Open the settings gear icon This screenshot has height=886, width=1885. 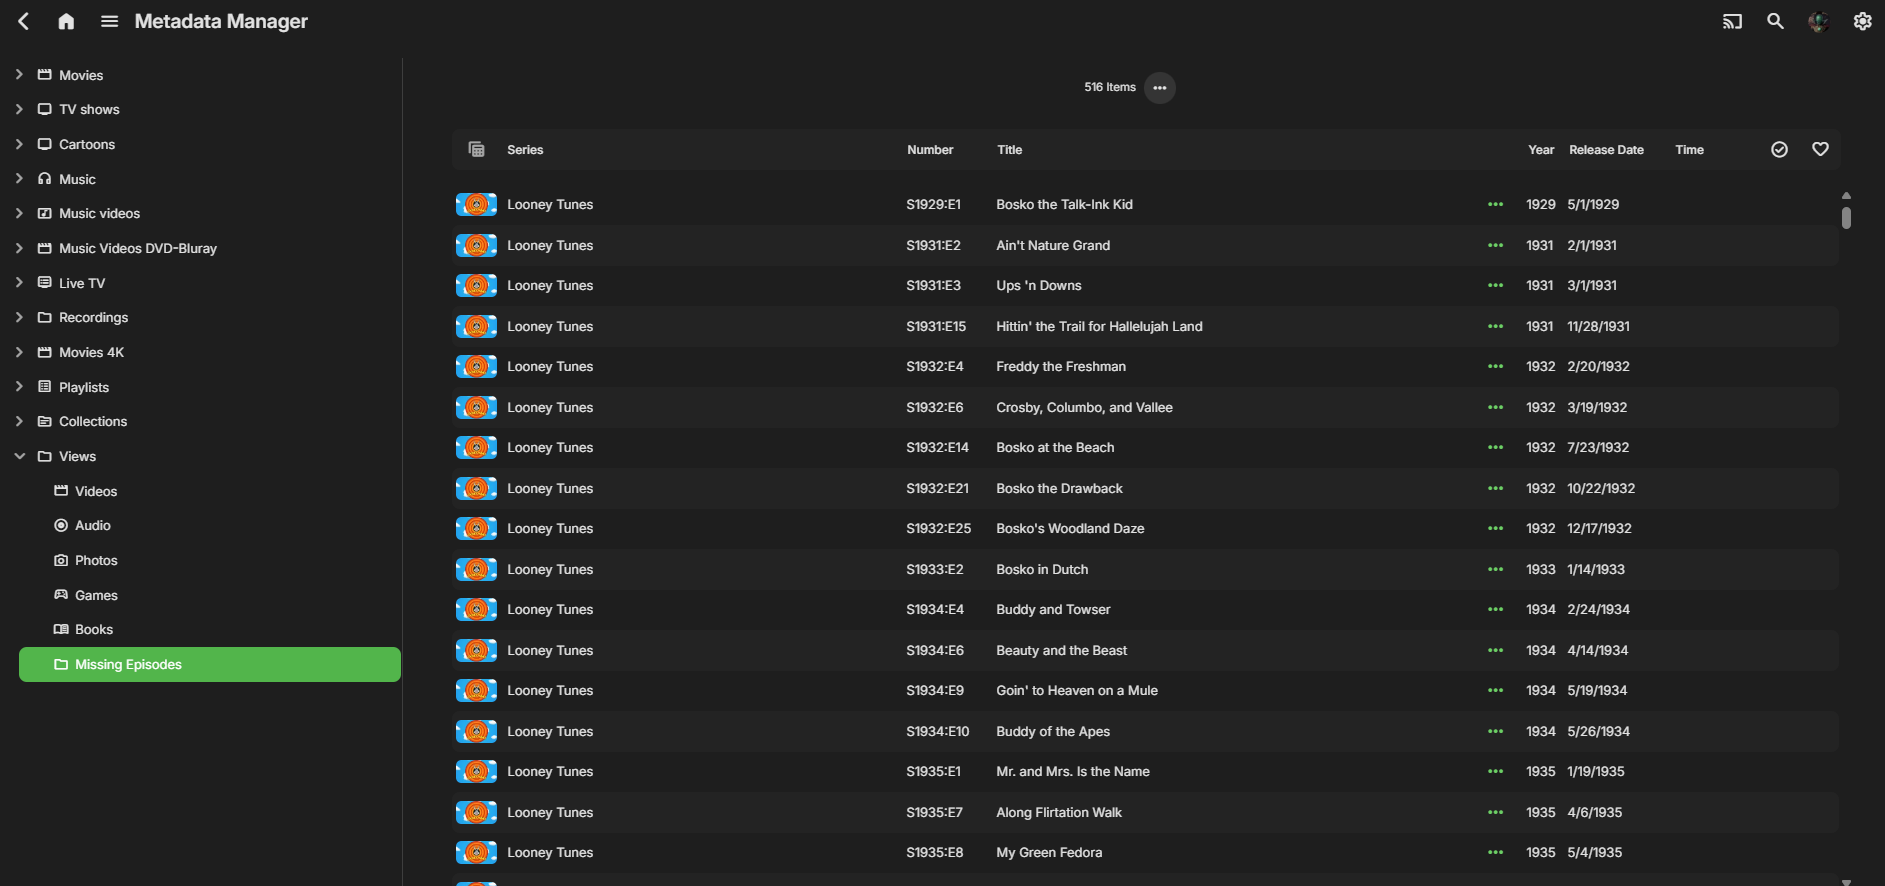pos(1862,21)
